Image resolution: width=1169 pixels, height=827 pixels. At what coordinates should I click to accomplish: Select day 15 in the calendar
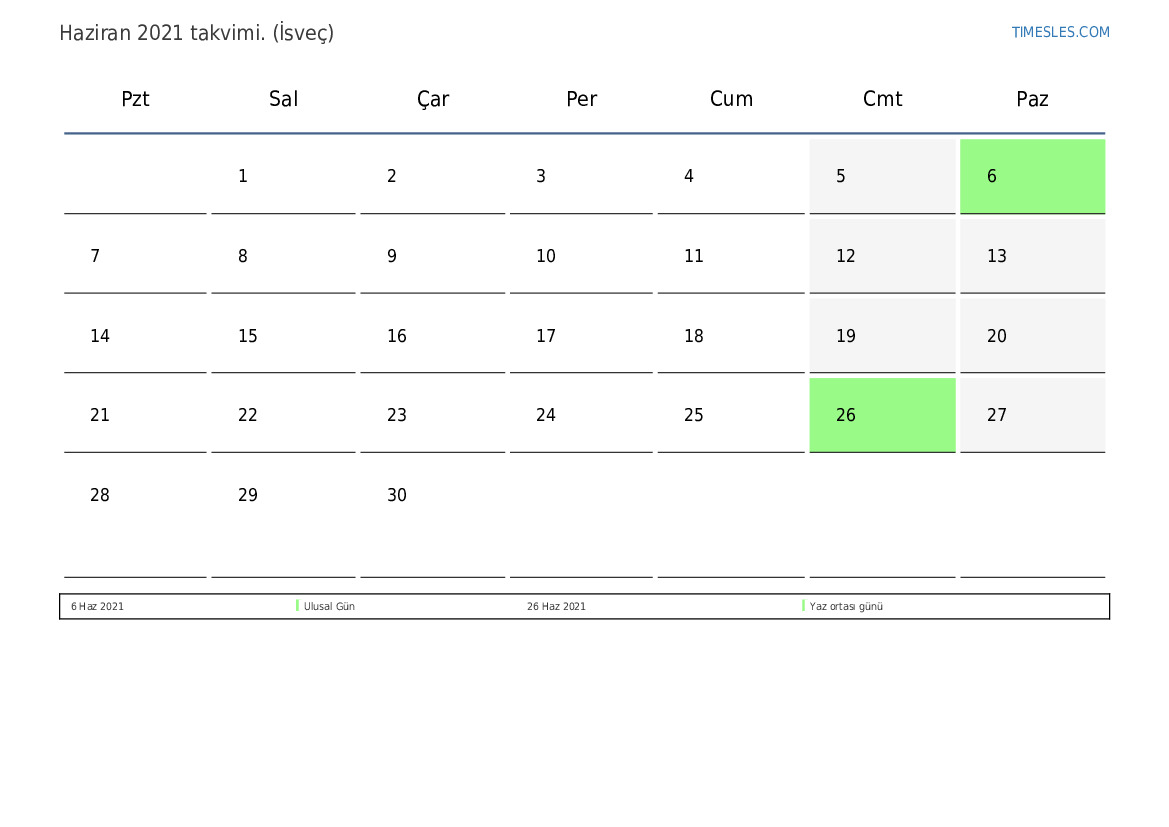tap(283, 336)
